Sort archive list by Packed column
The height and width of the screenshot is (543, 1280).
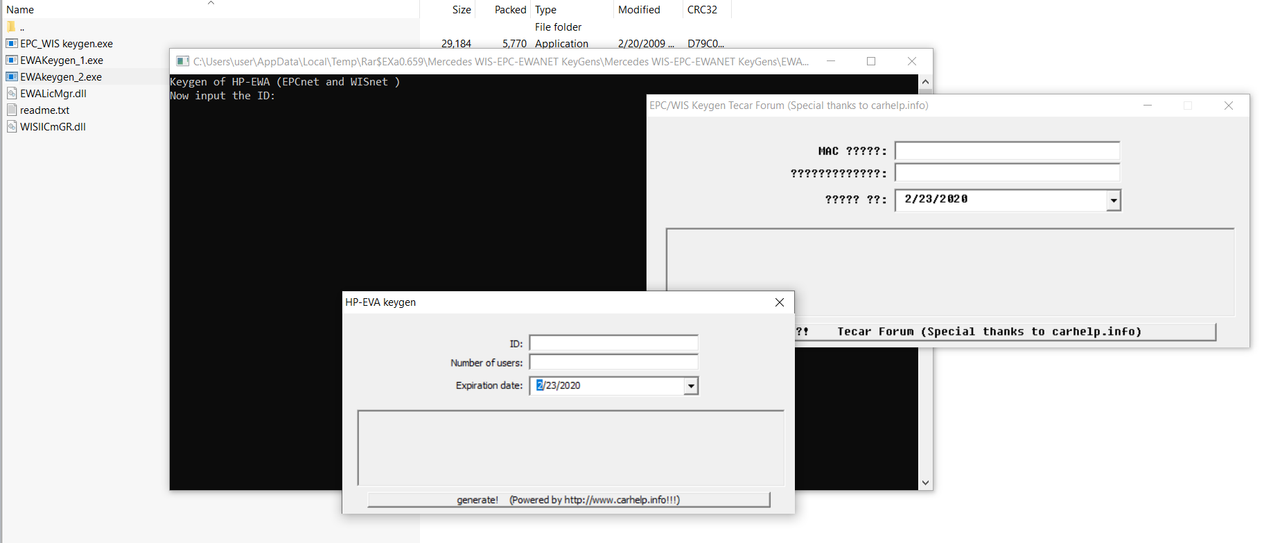point(510,10)
